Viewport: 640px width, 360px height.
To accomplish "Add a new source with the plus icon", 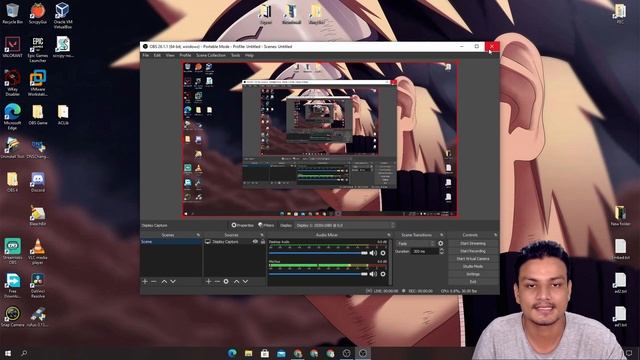I will click(208, 282).
